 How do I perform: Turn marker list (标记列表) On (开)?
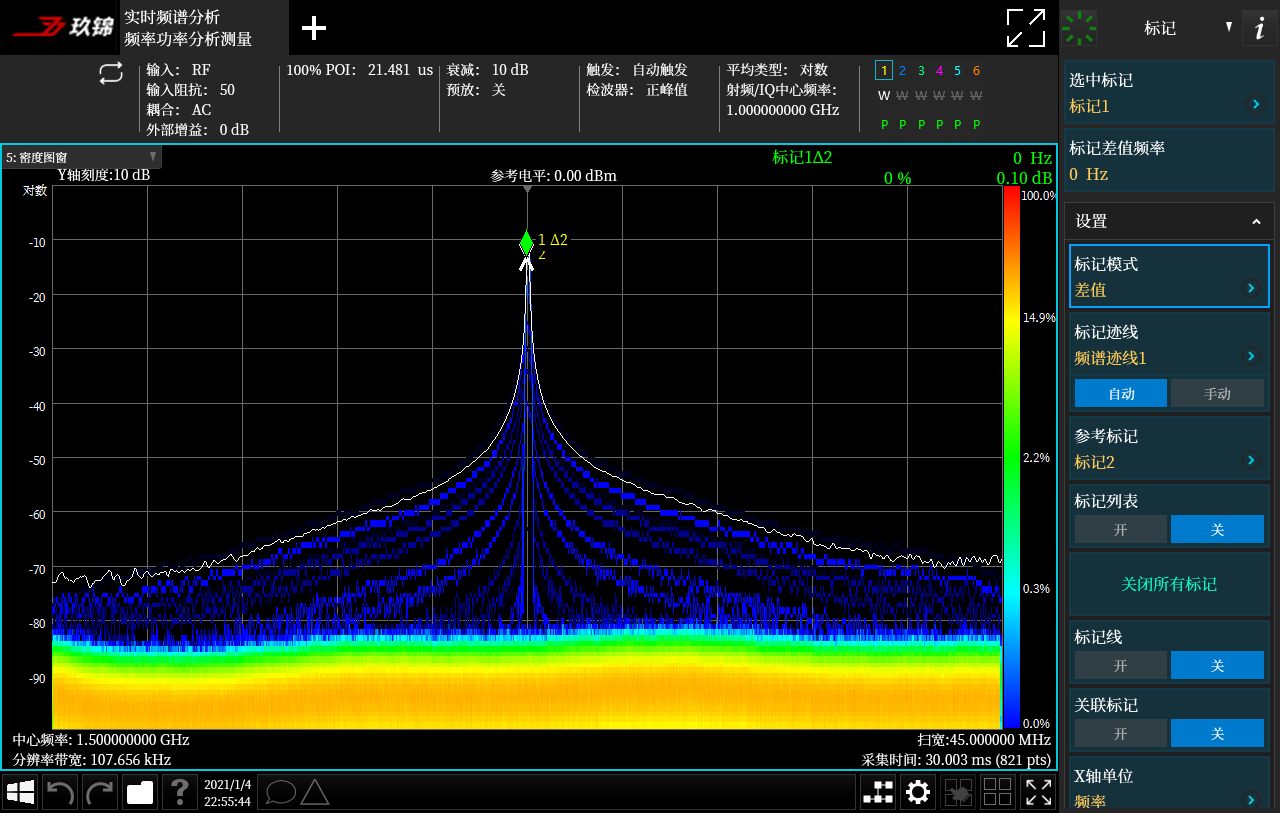tap(1121, 529)
